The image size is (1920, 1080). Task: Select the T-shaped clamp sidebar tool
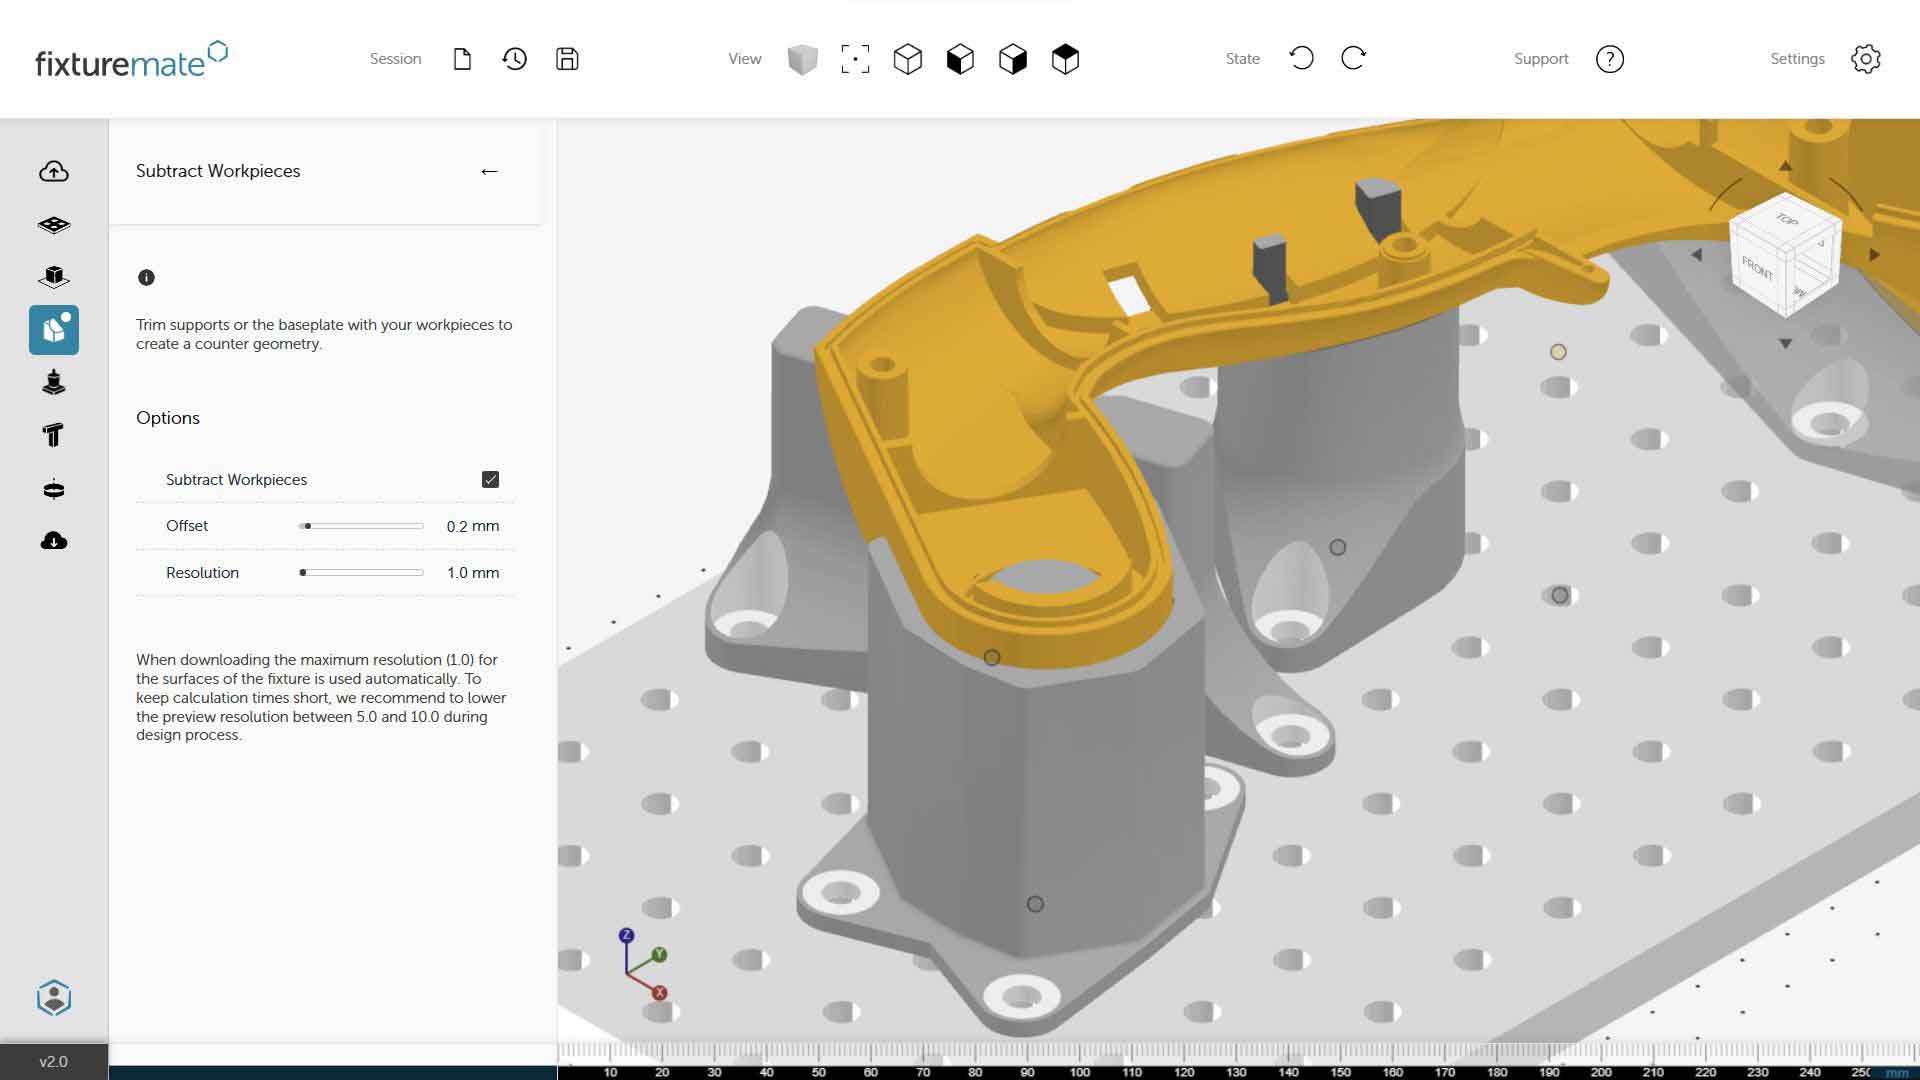point(54,435)
